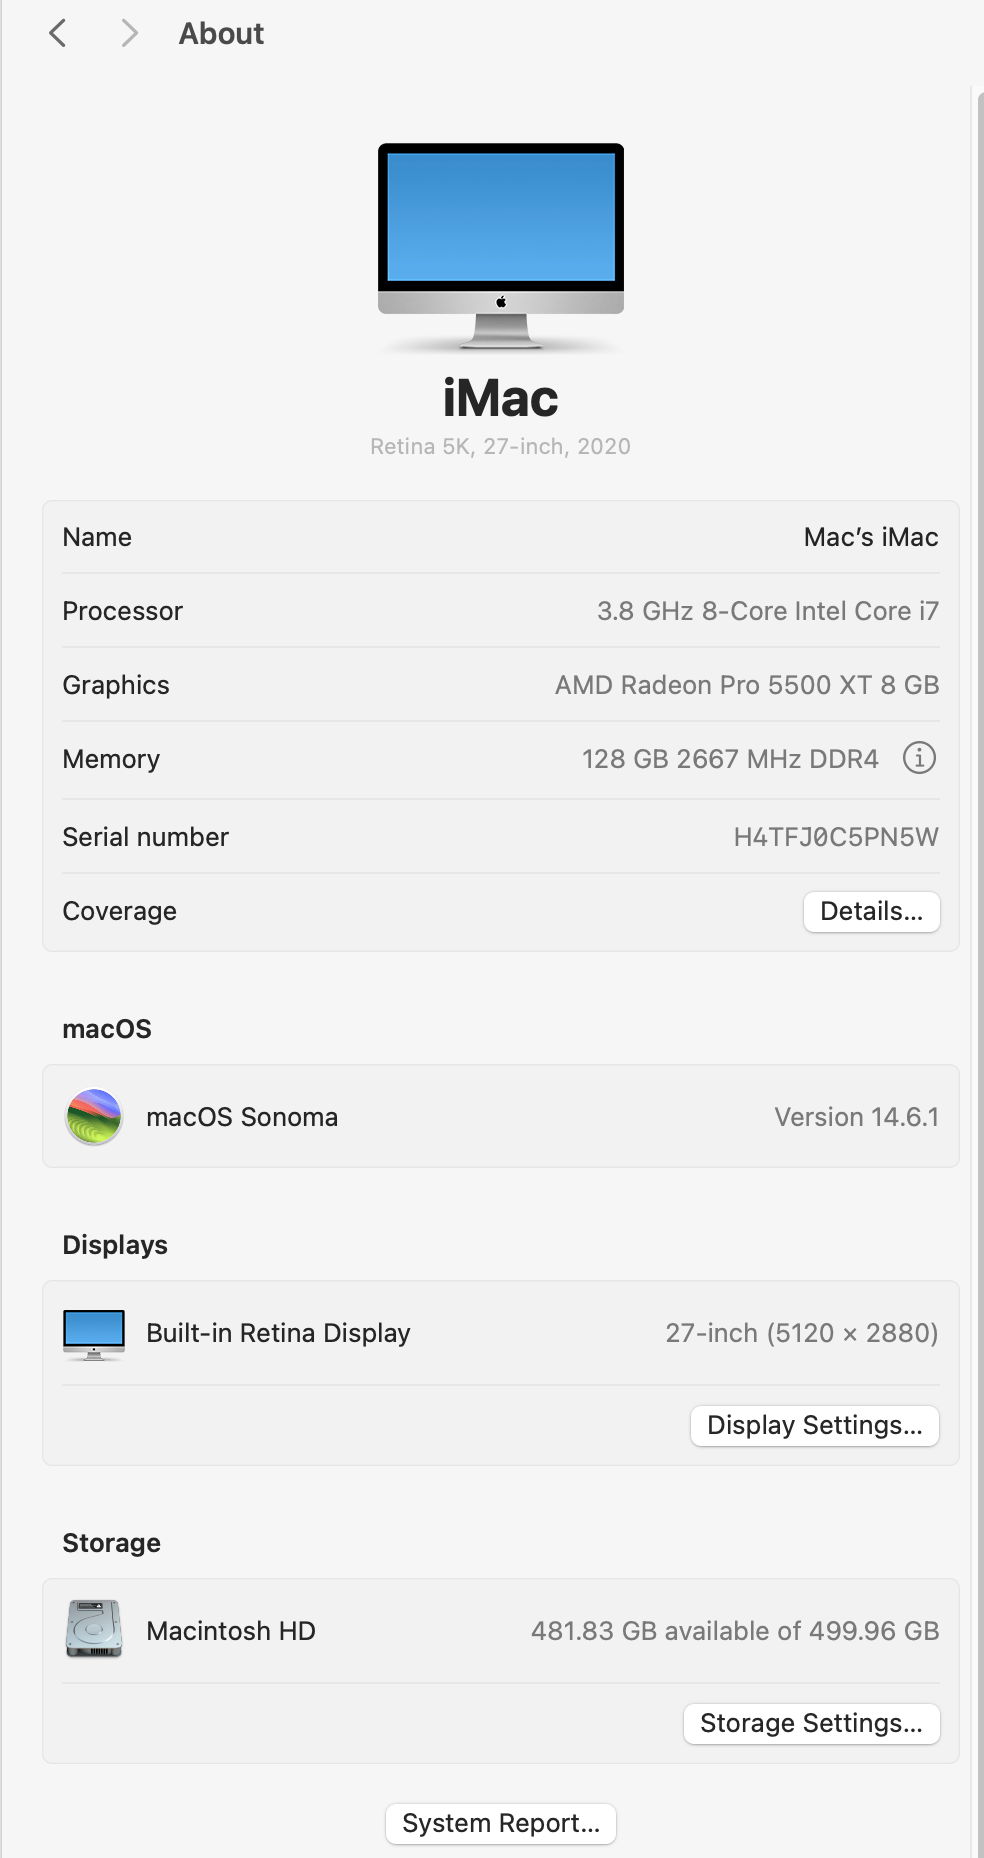Click the 27-inch (5120 × 2880) resolution text
The width and height of the screenshot is (984, 1858).
(x=801, y=1332)
